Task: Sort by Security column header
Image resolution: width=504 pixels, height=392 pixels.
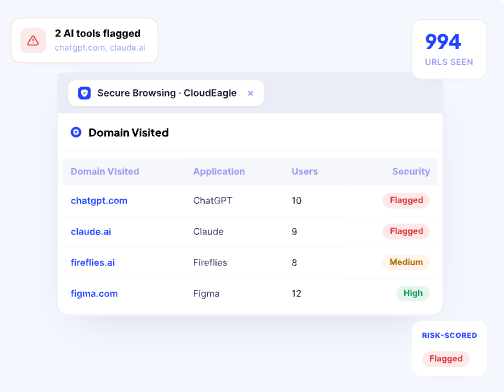Action: 411,172
